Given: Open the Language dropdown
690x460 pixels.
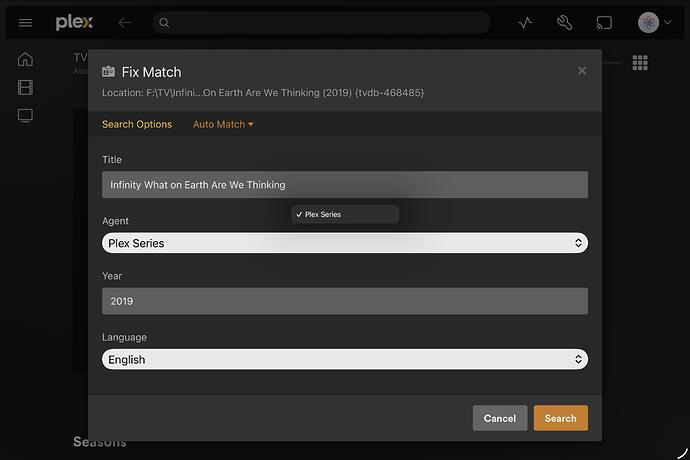Looking at the screenshot, I should [x=345, y=359].
